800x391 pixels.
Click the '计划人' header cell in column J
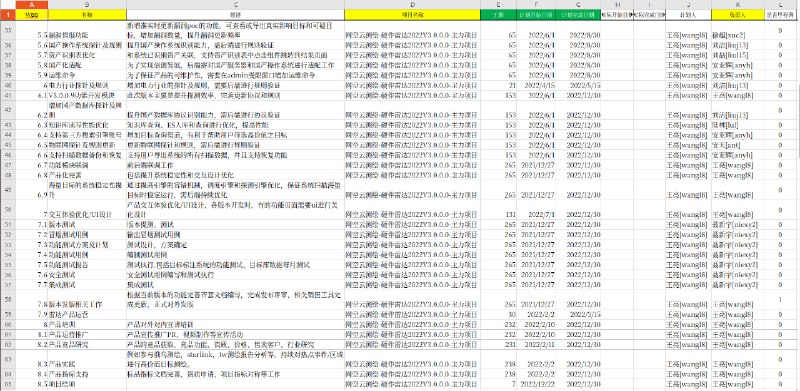[689, 15]
